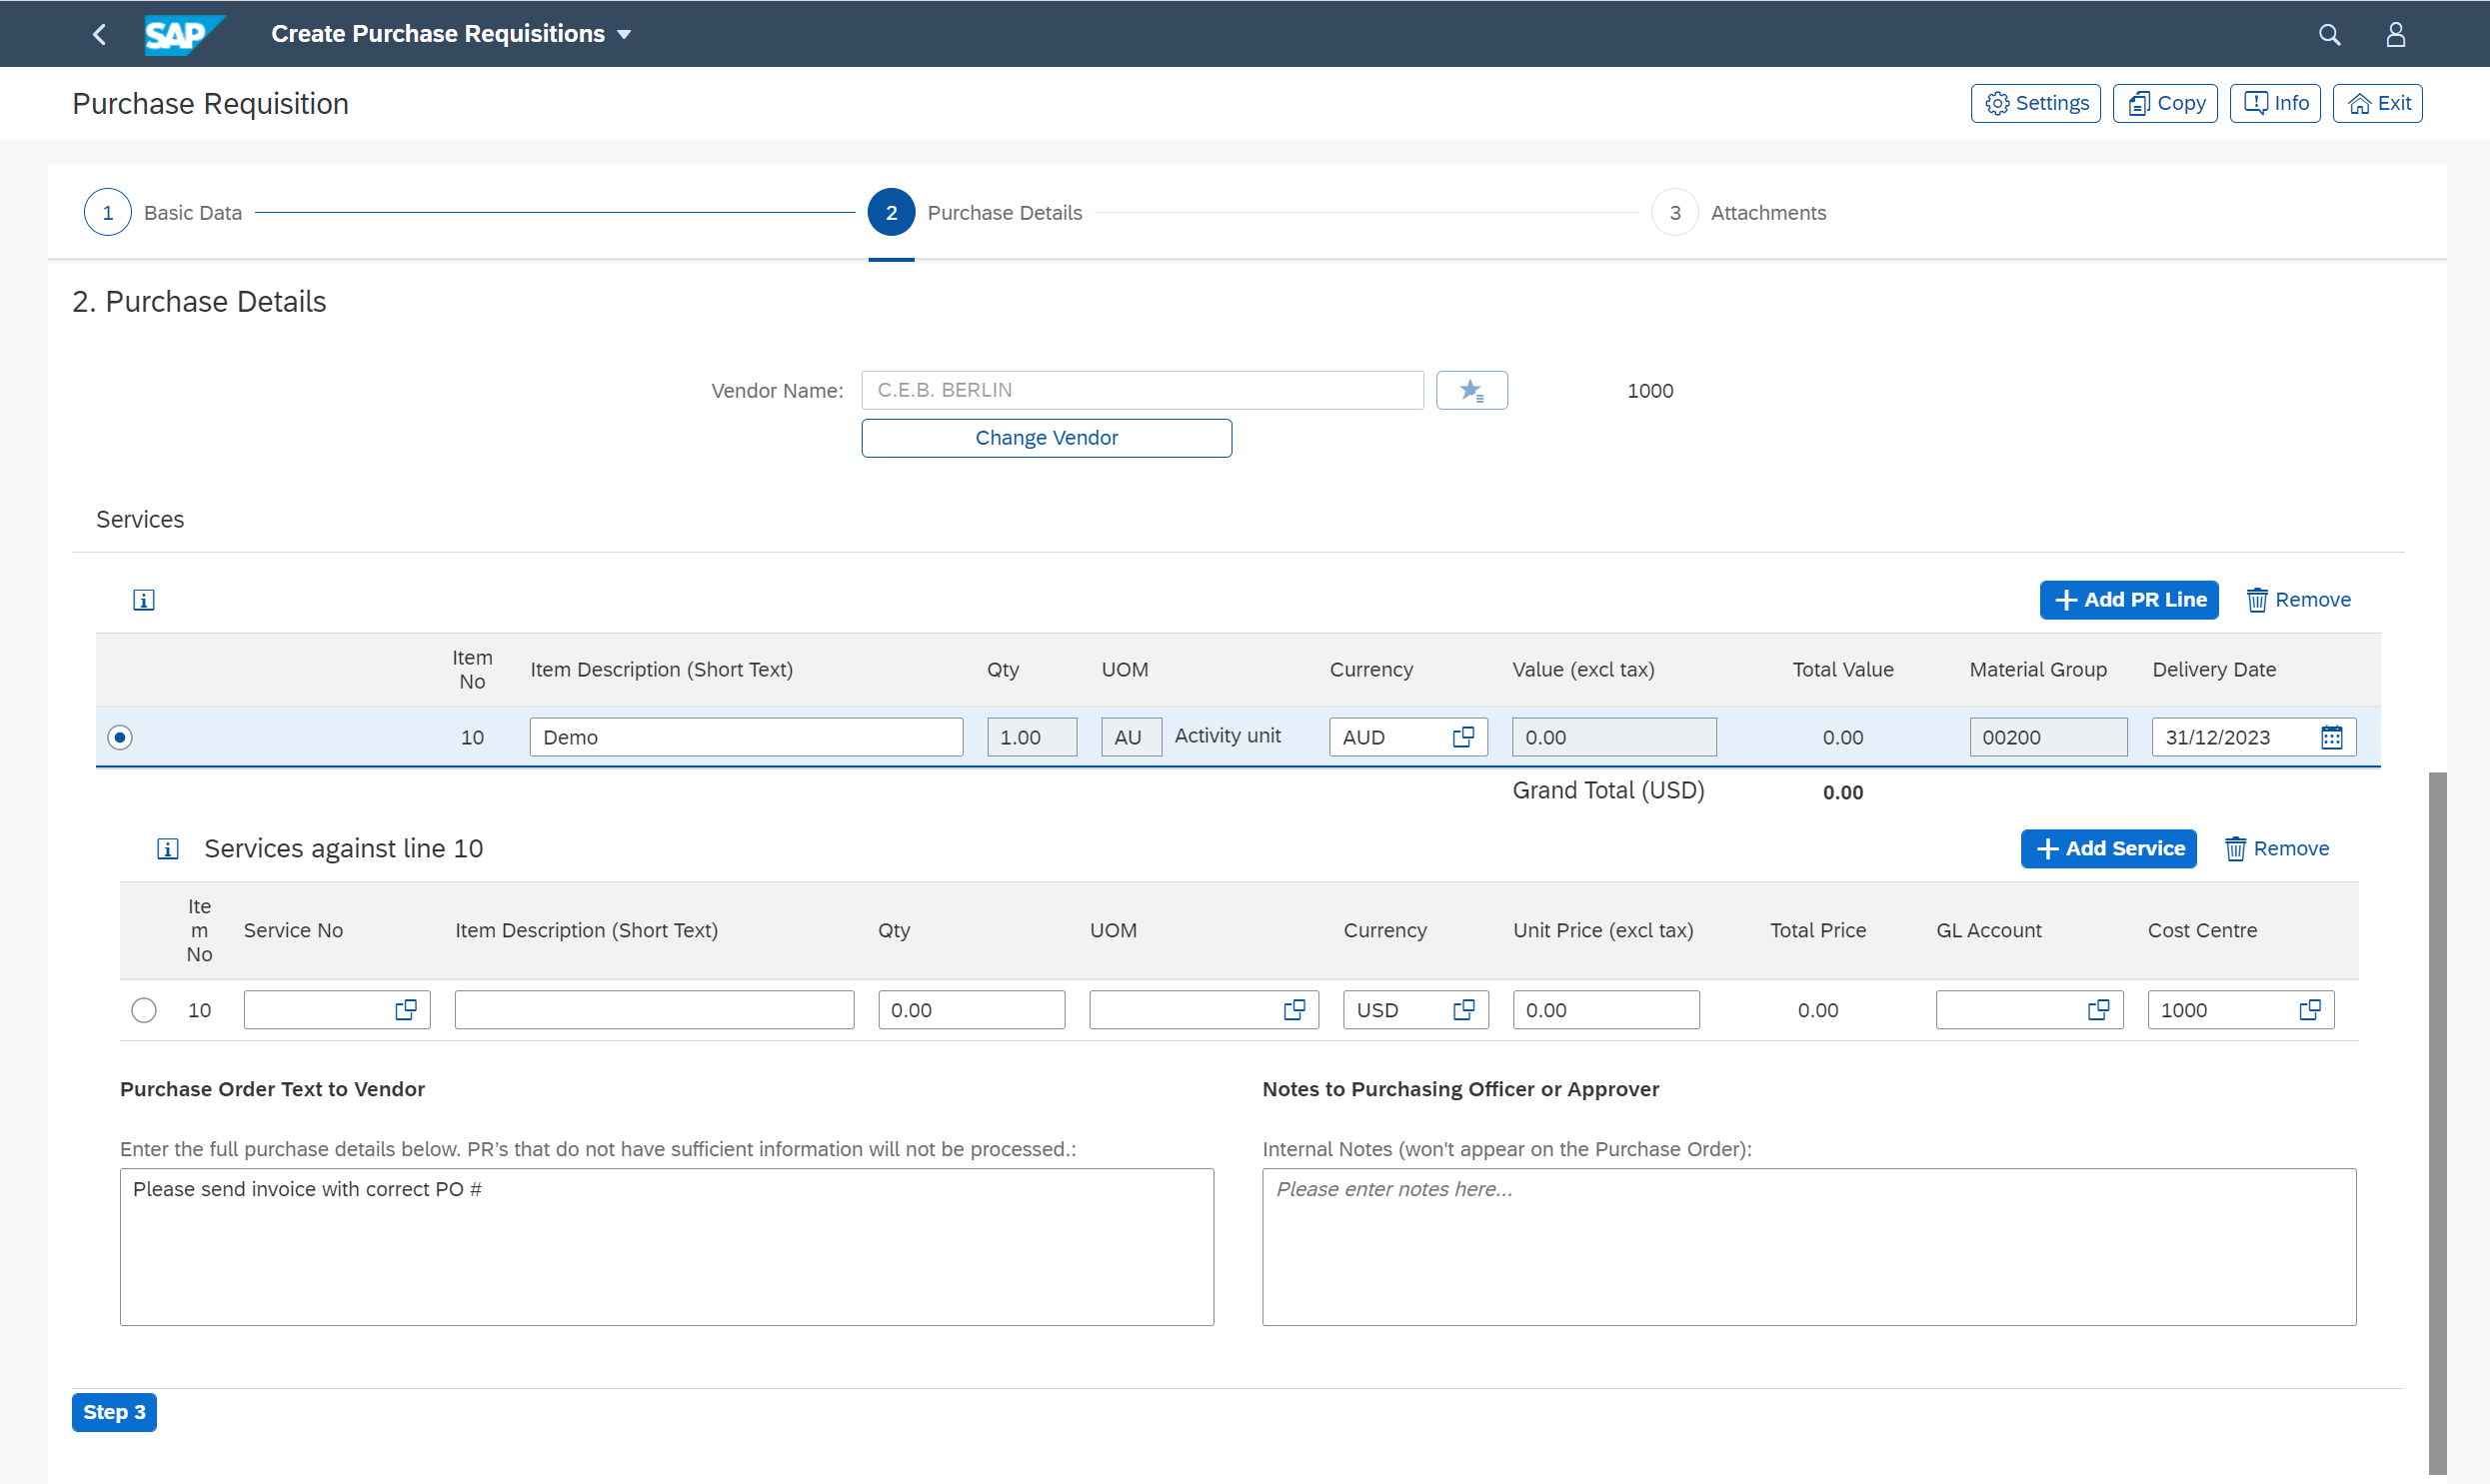Click the info icon above the Services table
Image resolution: width=2490 pixels, height=1484 pixels.
(143, 599)
